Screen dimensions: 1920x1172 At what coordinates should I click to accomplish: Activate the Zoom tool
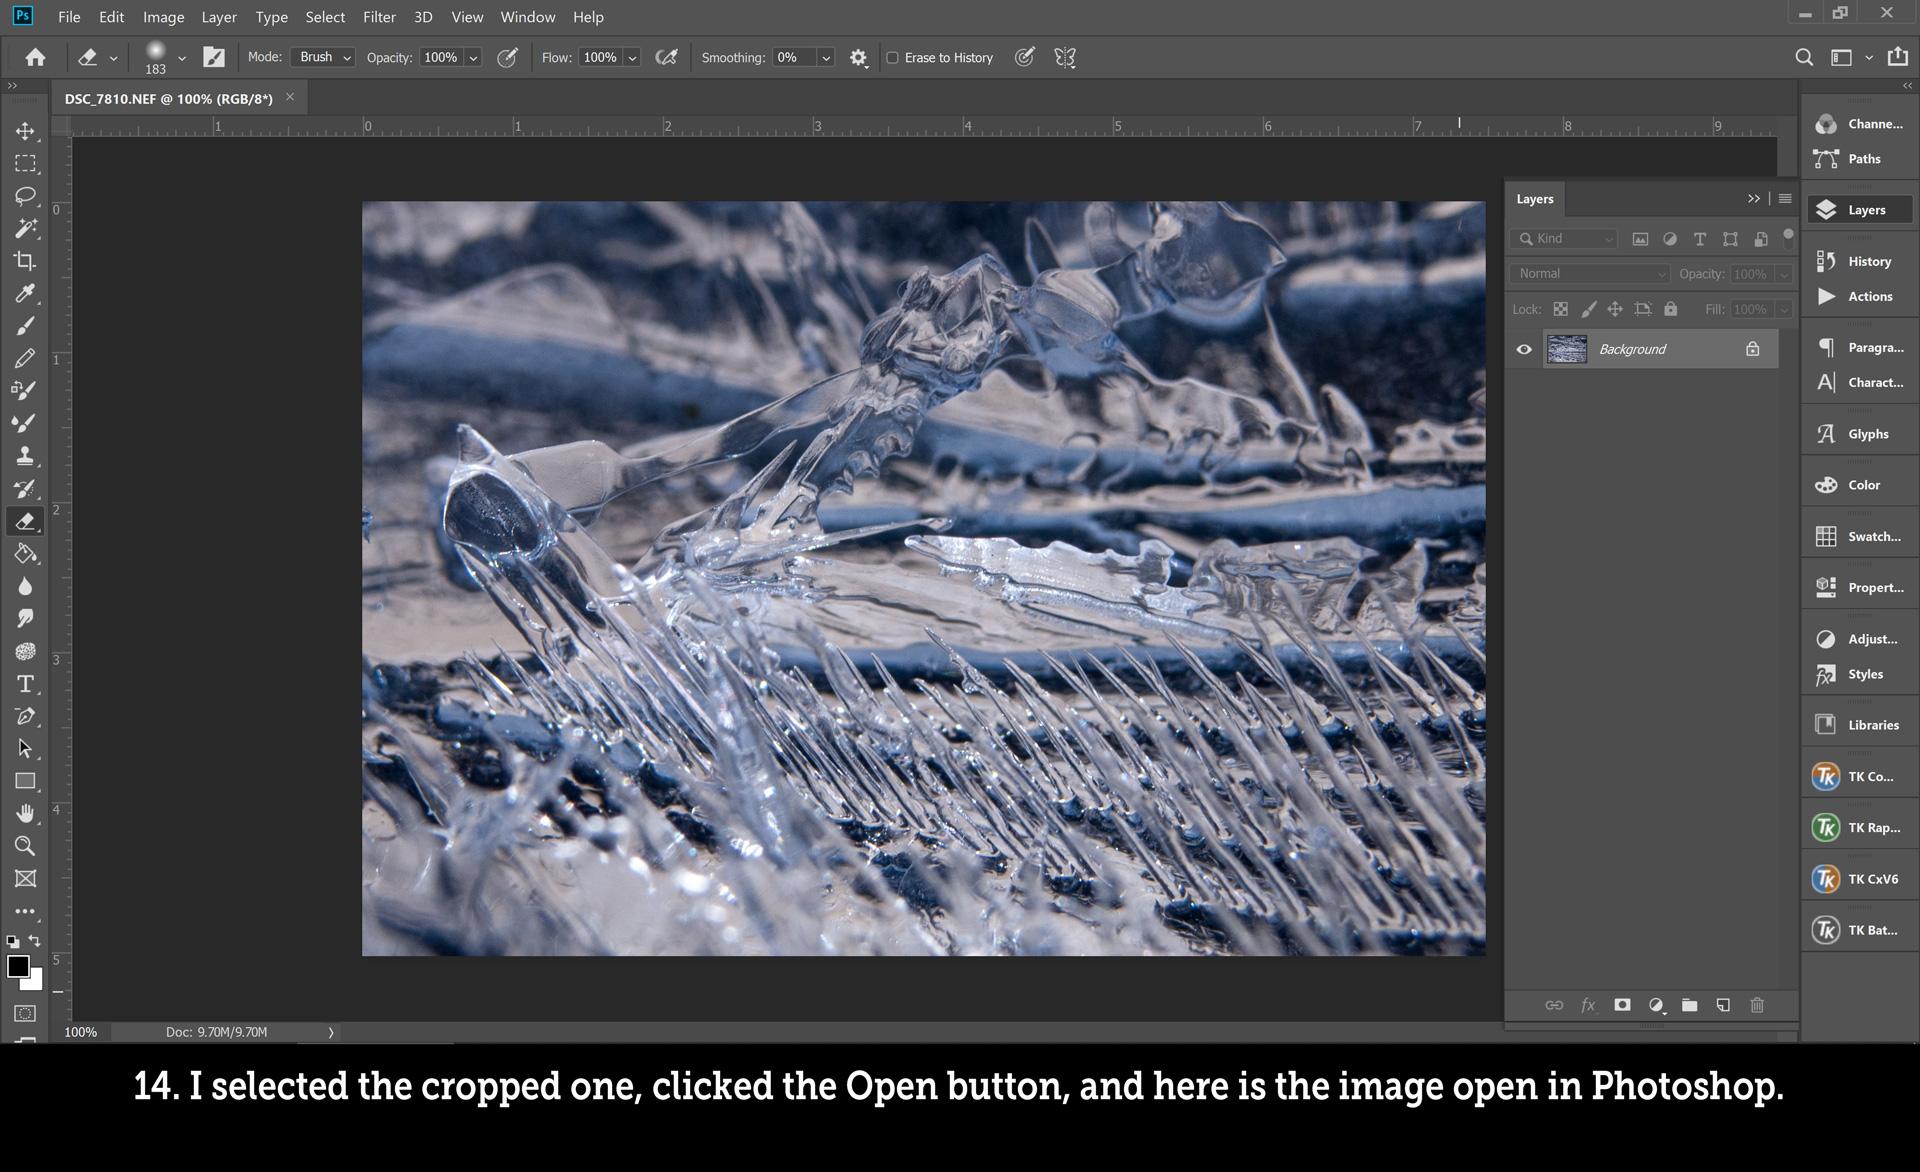click(26, 845)
